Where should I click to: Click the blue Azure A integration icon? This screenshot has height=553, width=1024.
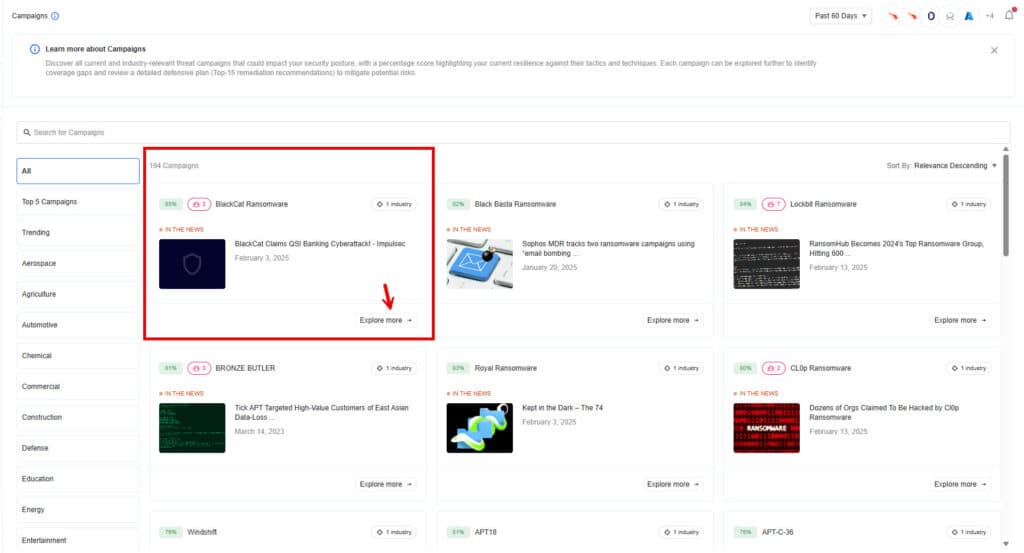(x=969, y=16)
